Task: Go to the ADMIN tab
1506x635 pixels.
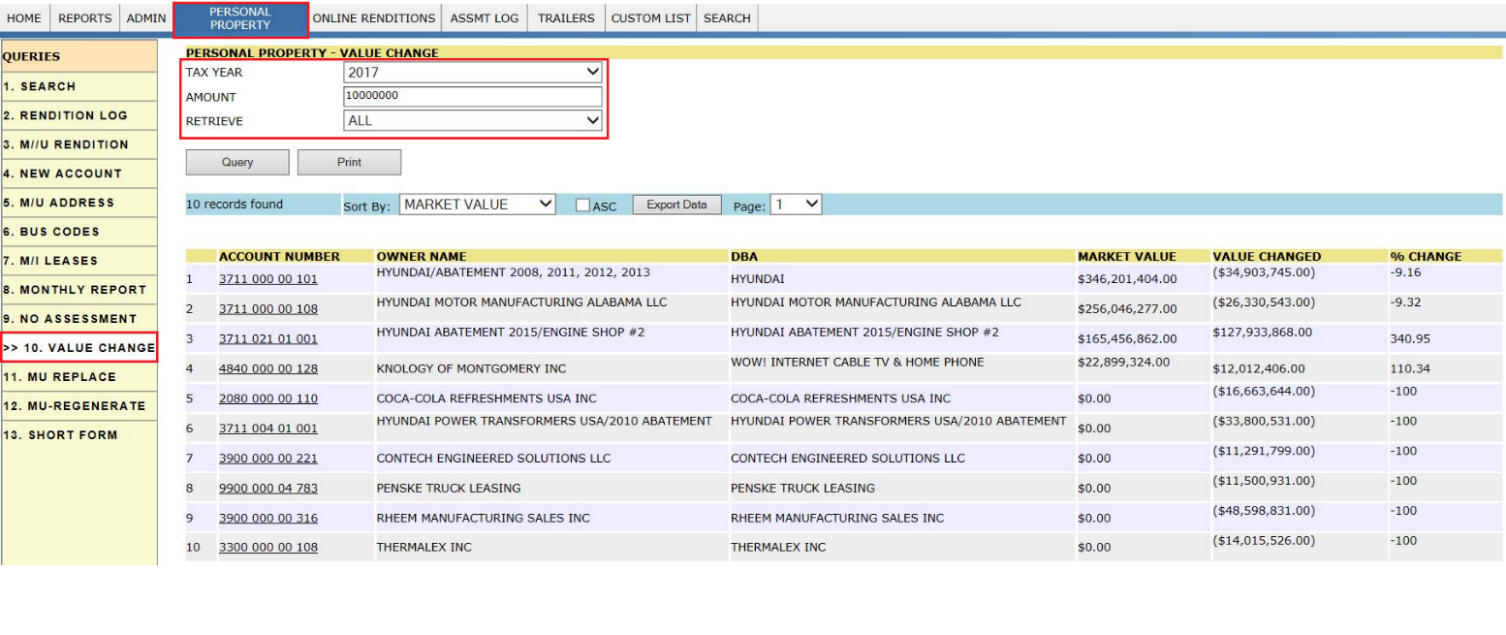Action: coord(146,18)
